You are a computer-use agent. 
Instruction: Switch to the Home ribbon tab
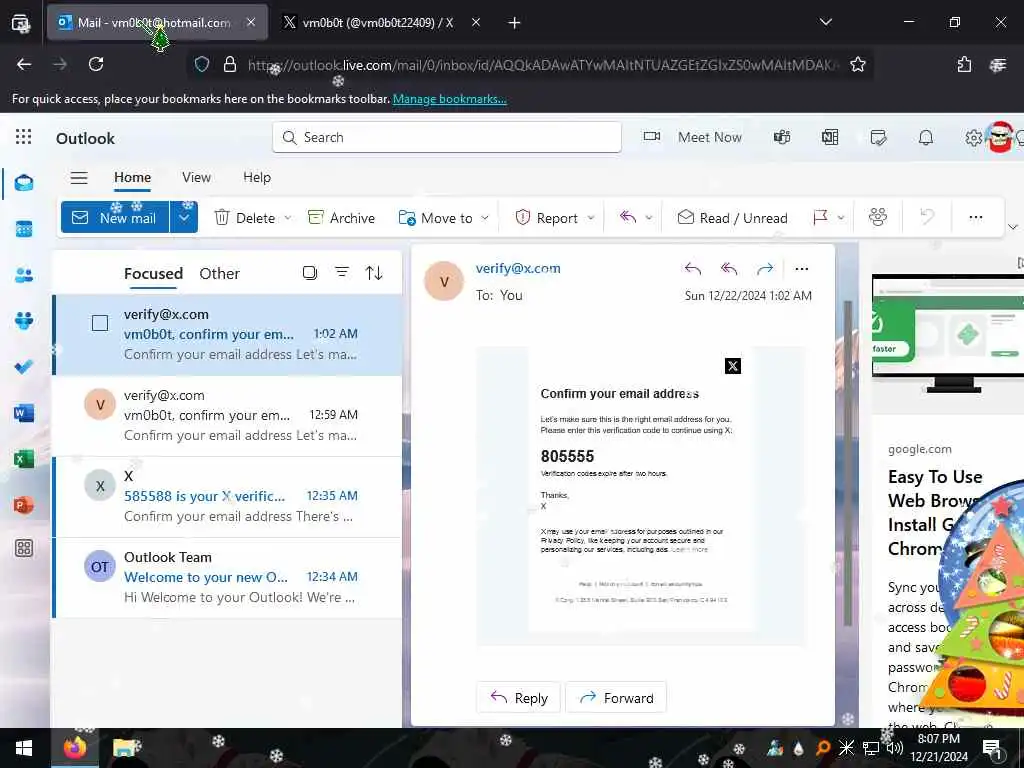pos(133,178)
